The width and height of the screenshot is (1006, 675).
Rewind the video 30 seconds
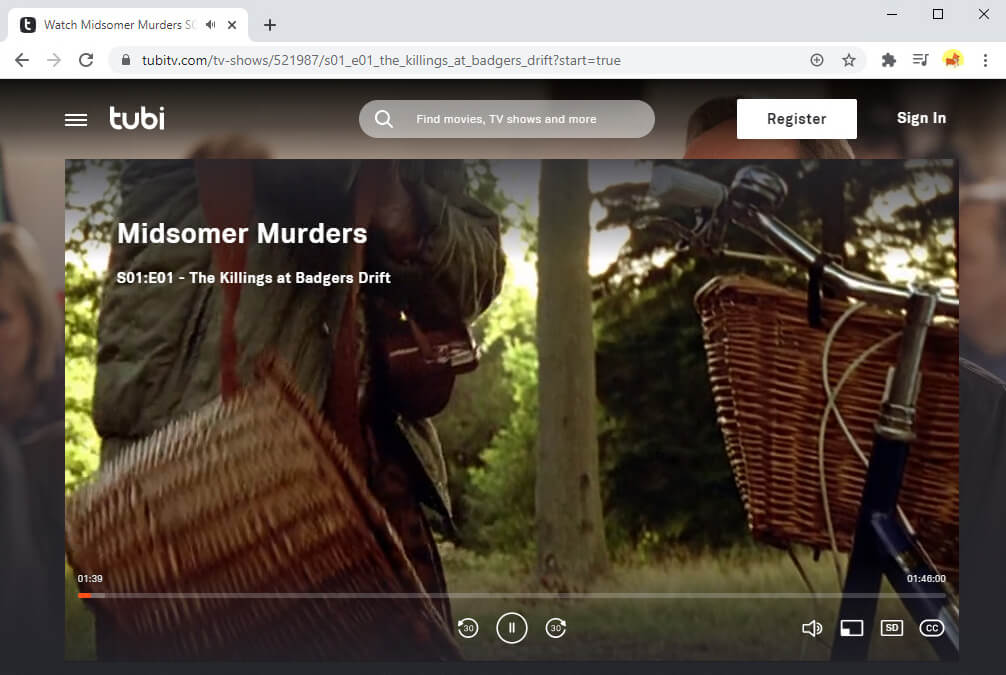tap(468, 628)
